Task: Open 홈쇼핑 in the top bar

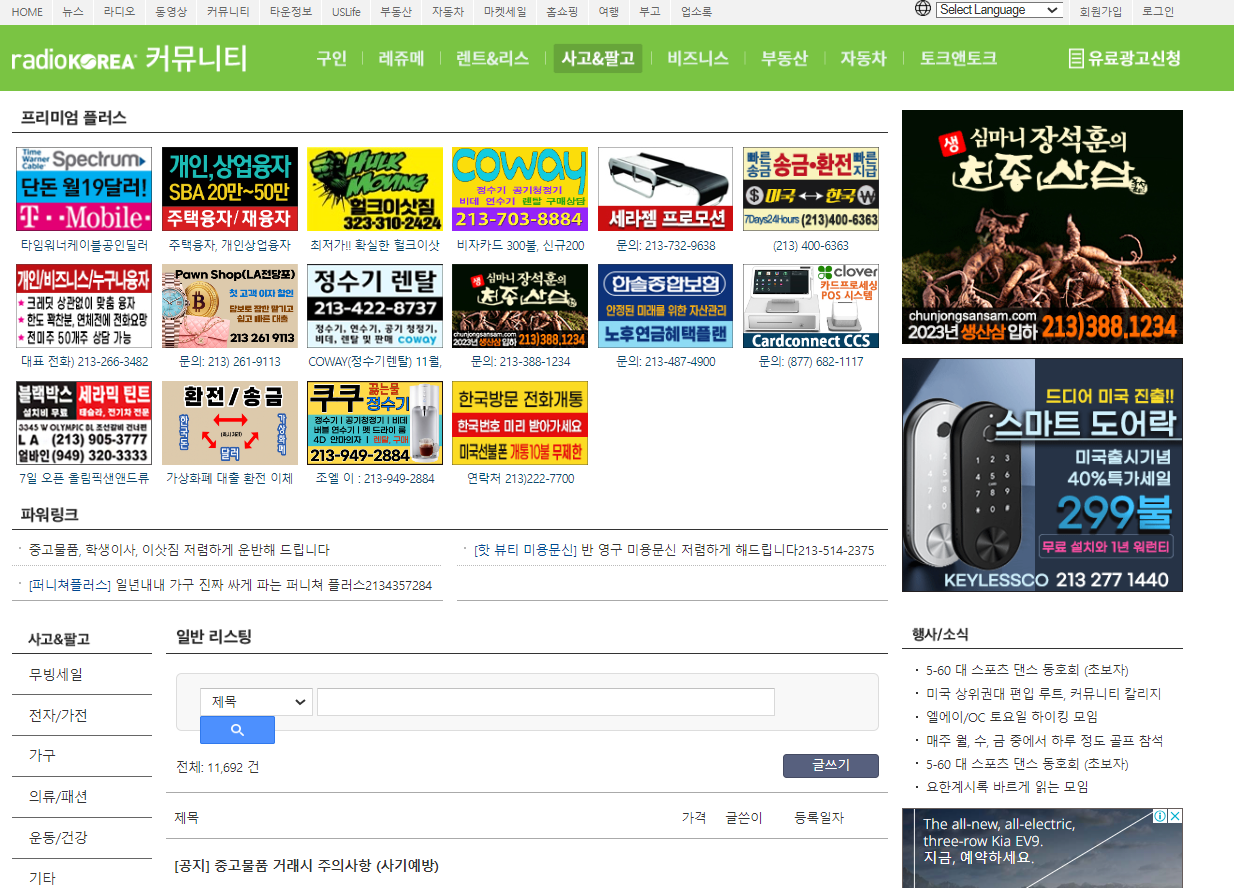Action: [x=562, y=12]
